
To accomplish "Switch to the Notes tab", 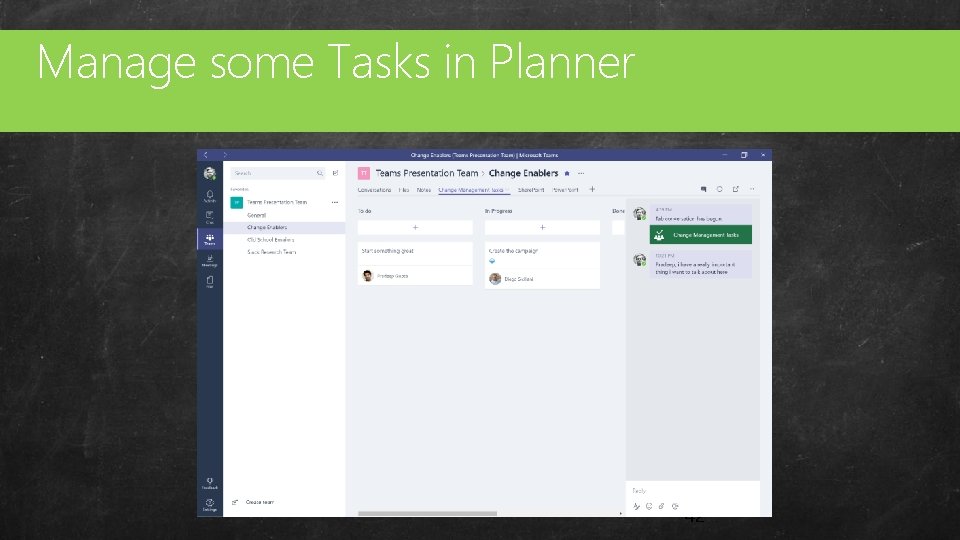I will click(424, 190).
